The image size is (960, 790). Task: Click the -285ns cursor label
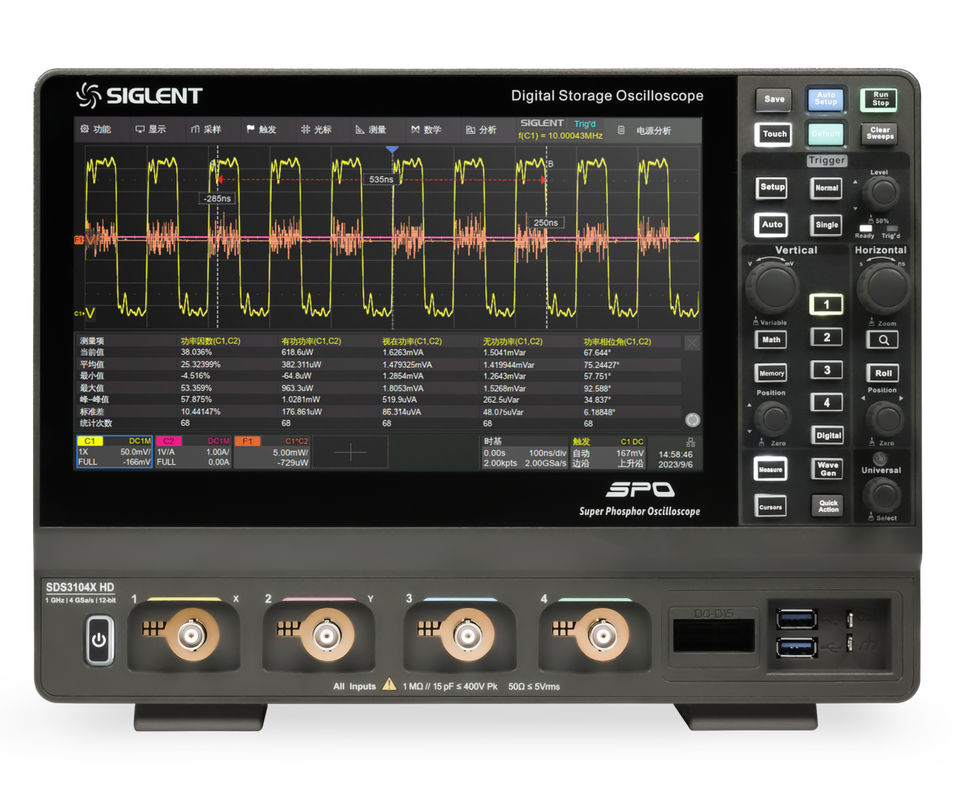tap(217, 198)
